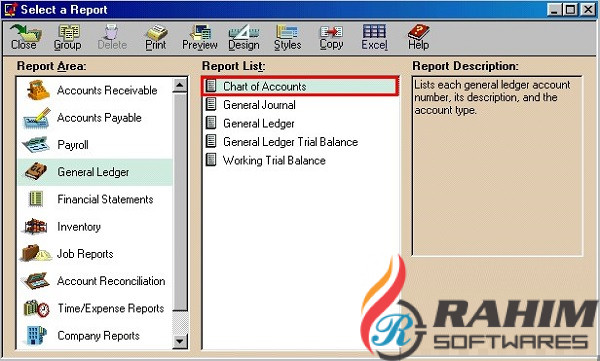Select the Time/Expense Reports clock icon
Image resolution: width=600 pixels, height=361 pixels.
coord(36,308)
